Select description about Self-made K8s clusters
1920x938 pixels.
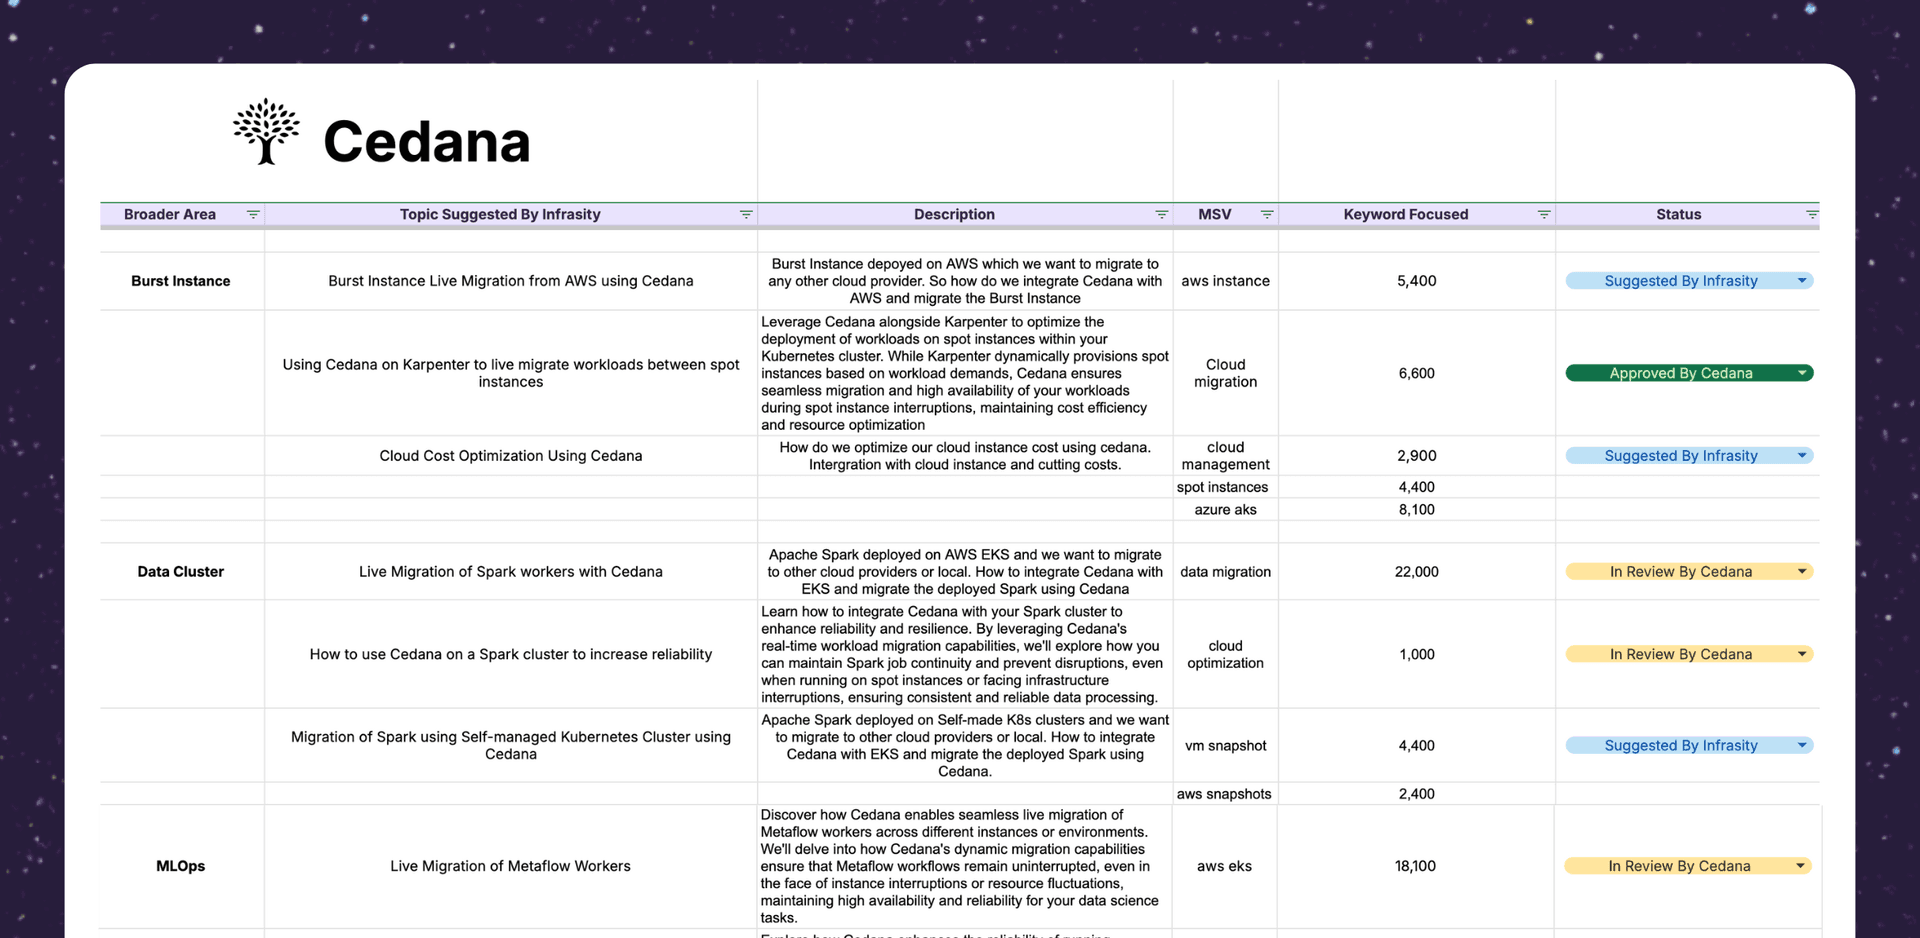pyautogui.click(x=965, y=745)
